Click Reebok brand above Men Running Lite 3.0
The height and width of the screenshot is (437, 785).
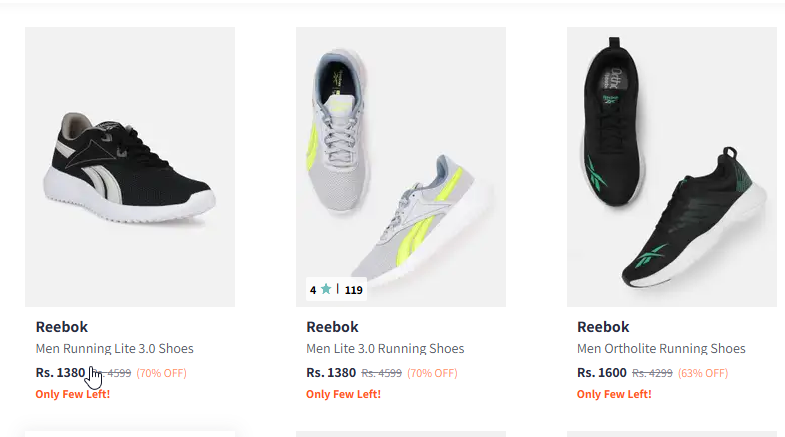61,327
